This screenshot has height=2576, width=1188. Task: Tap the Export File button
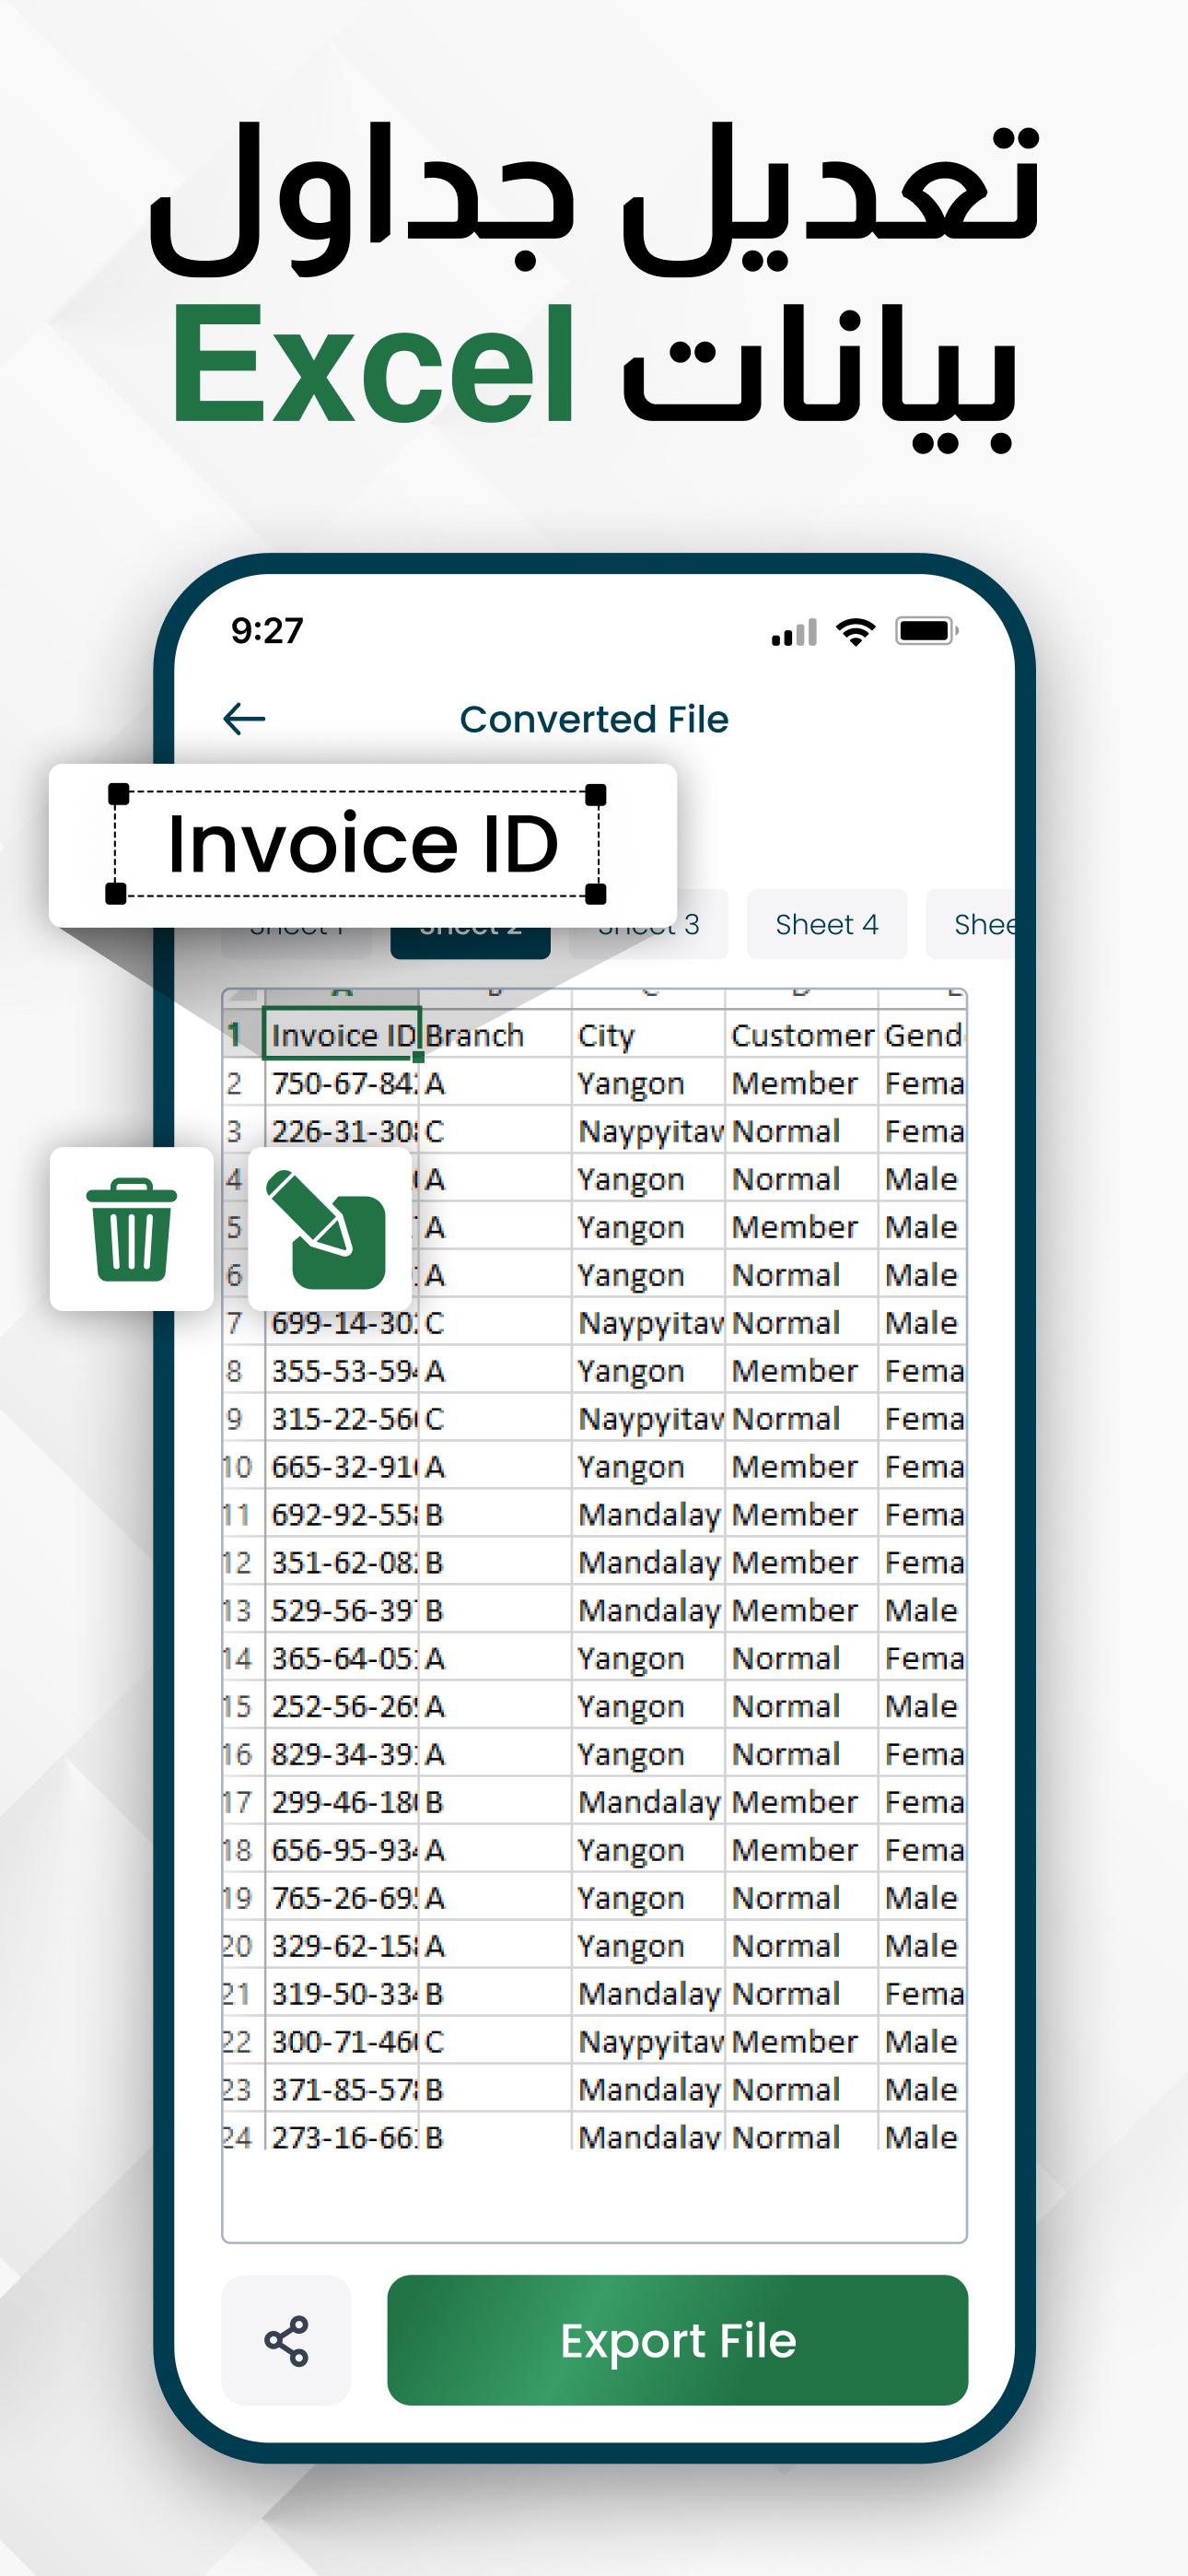pyautogui.click(x=678, y=2341)
